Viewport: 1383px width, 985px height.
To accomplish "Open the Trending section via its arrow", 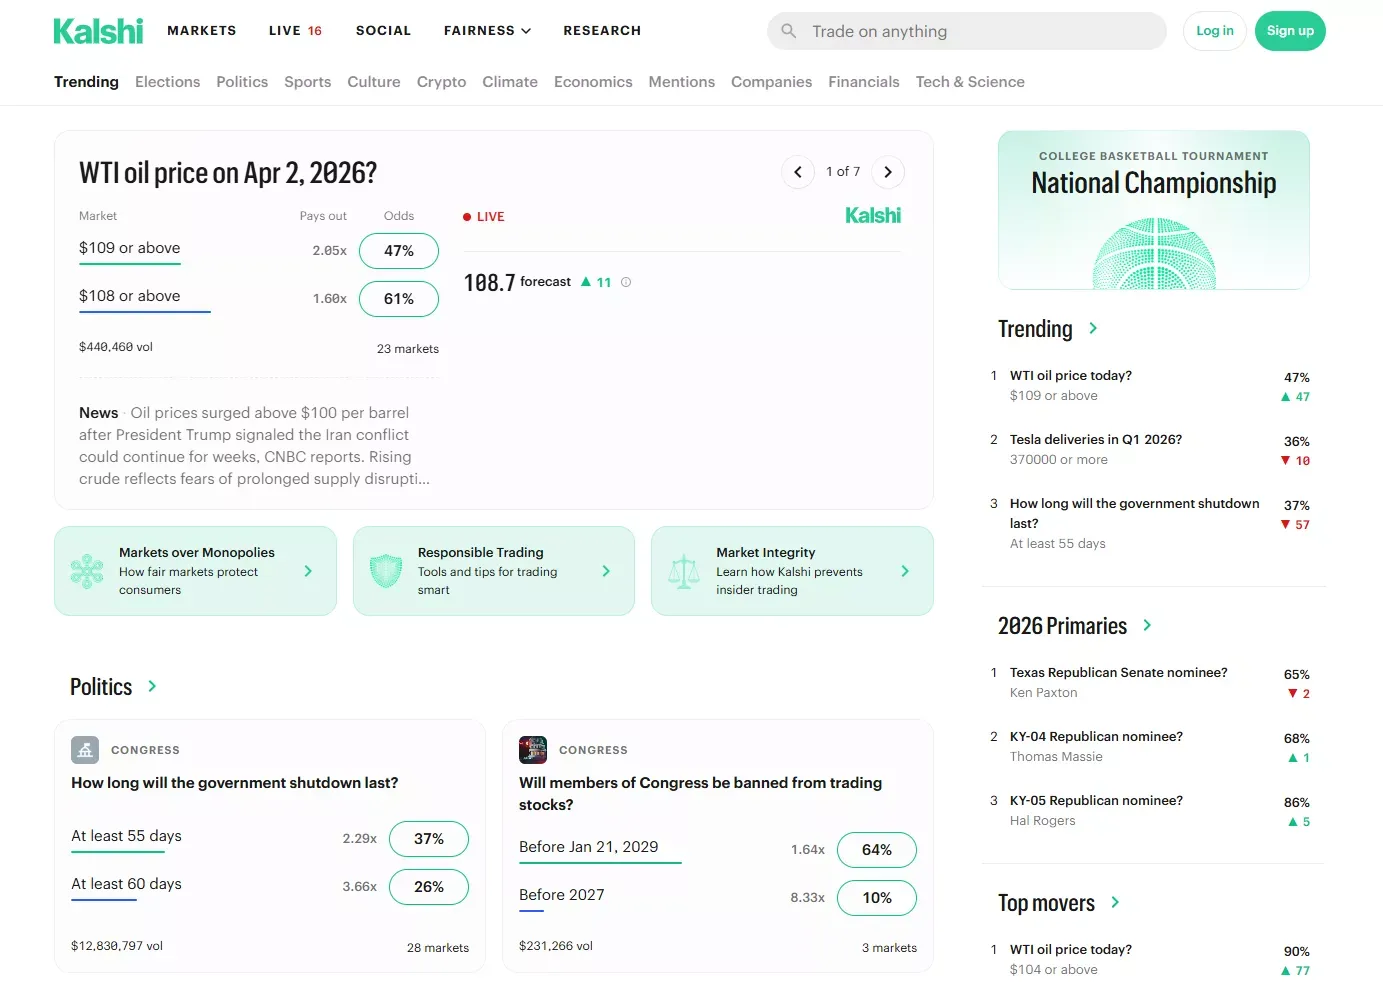I will pos(1091,328).
